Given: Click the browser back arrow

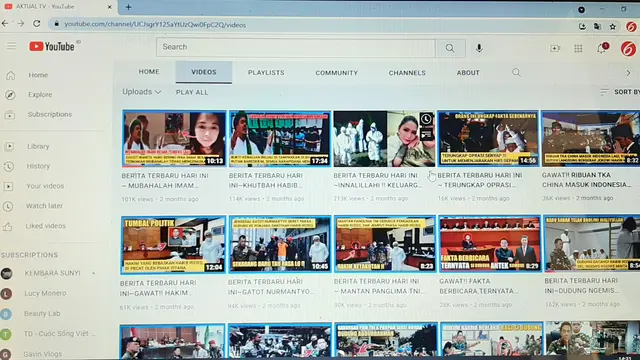Looking at the screenshot, I should (5, 24).
